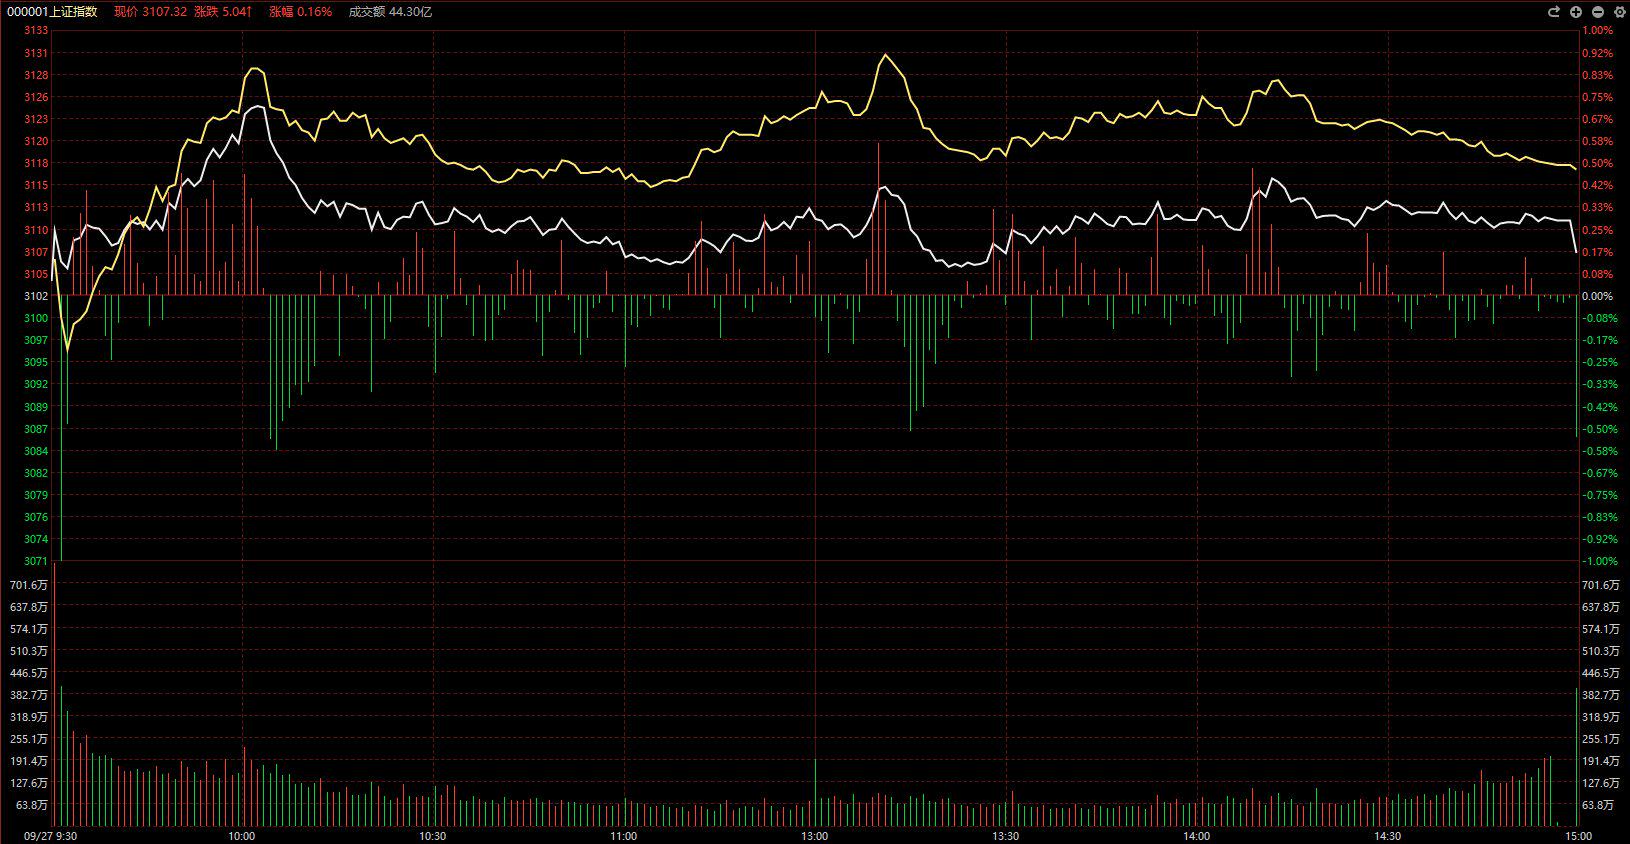Click the 成交额 44.30亿 value

(391, 12)
